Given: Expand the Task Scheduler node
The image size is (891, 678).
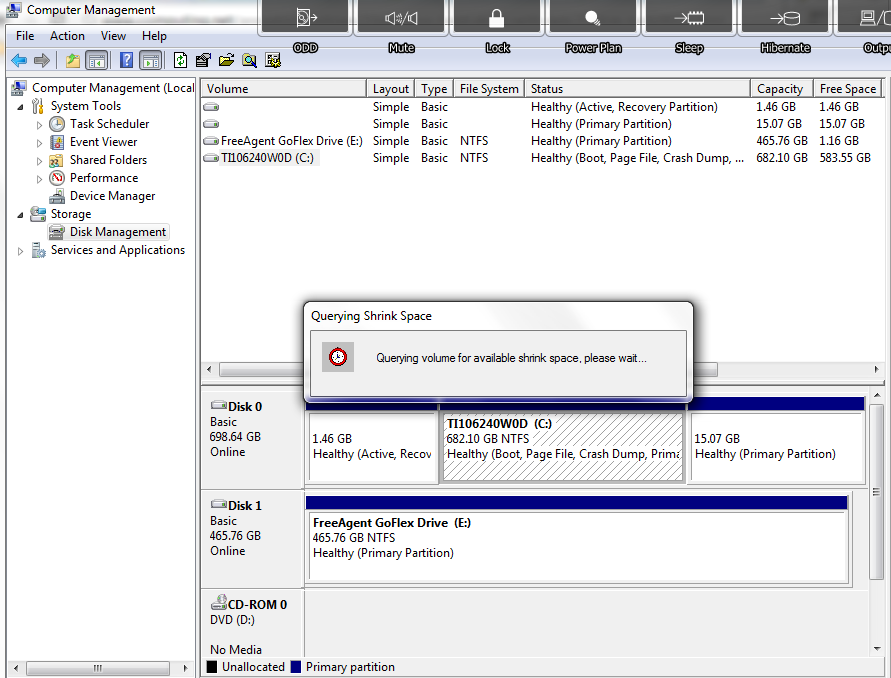Looking at the screenshot, I should point(39,124).
